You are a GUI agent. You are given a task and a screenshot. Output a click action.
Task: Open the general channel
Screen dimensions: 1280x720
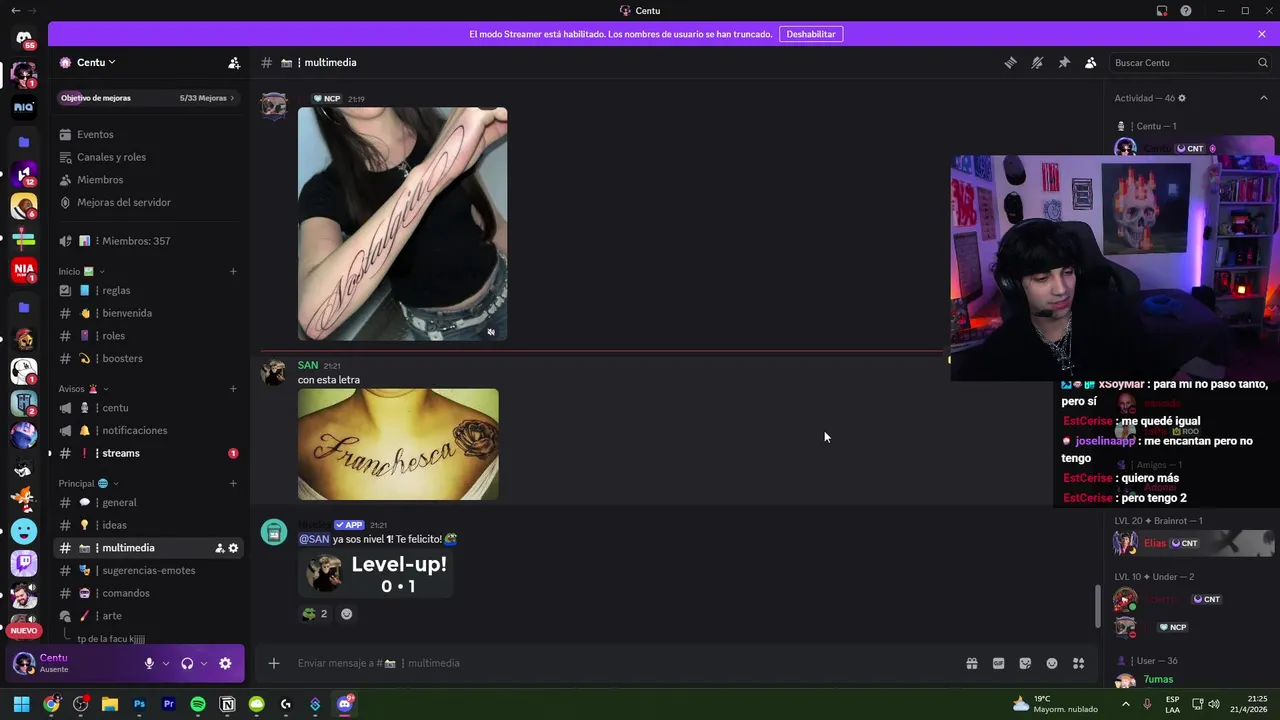click(x=148, y=502)
